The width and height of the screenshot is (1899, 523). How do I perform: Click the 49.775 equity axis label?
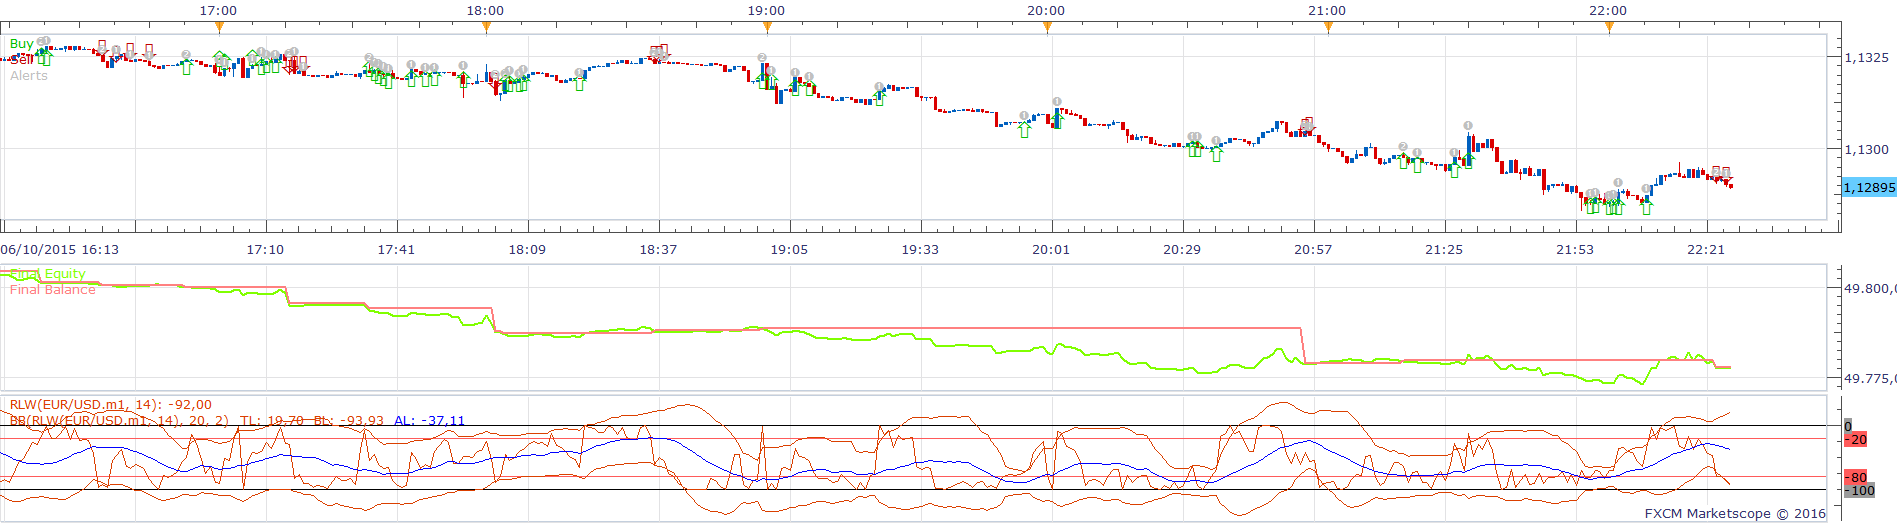click(x=1870, y=379)
